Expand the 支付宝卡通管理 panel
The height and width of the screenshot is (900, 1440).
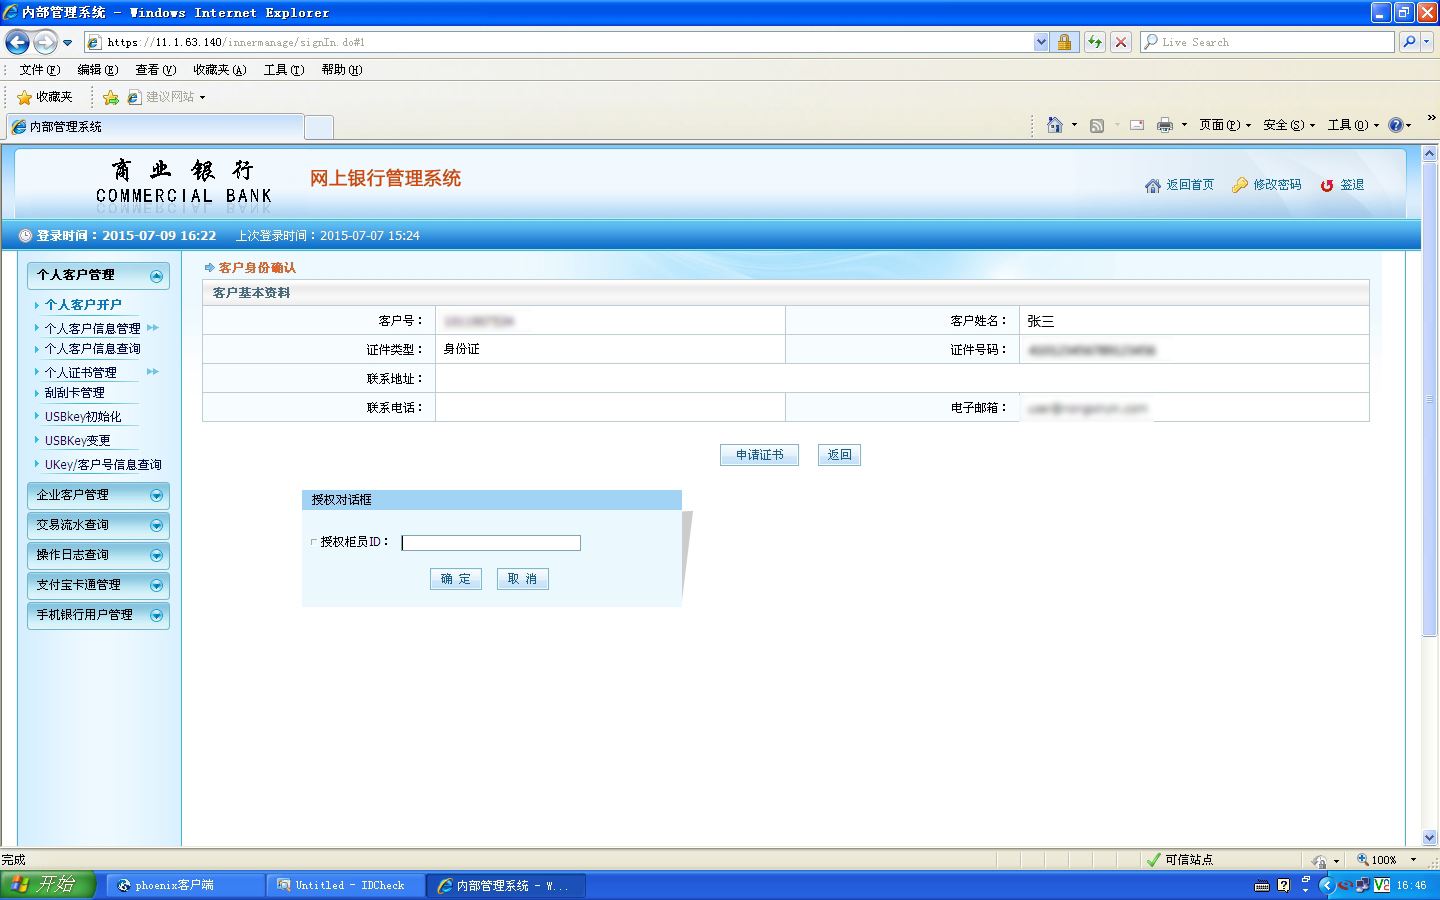[x=156, y=586]
